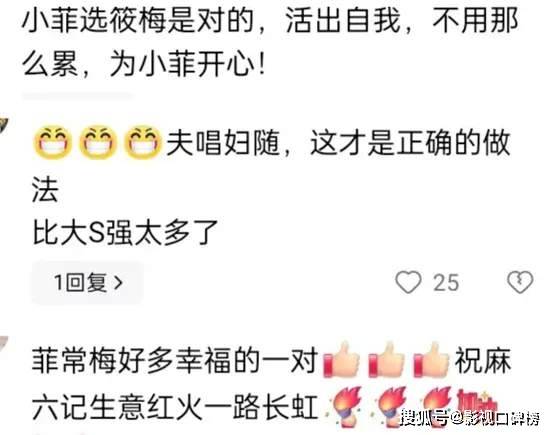Expand the 1回复 replies button

click(x=88, y=282)
